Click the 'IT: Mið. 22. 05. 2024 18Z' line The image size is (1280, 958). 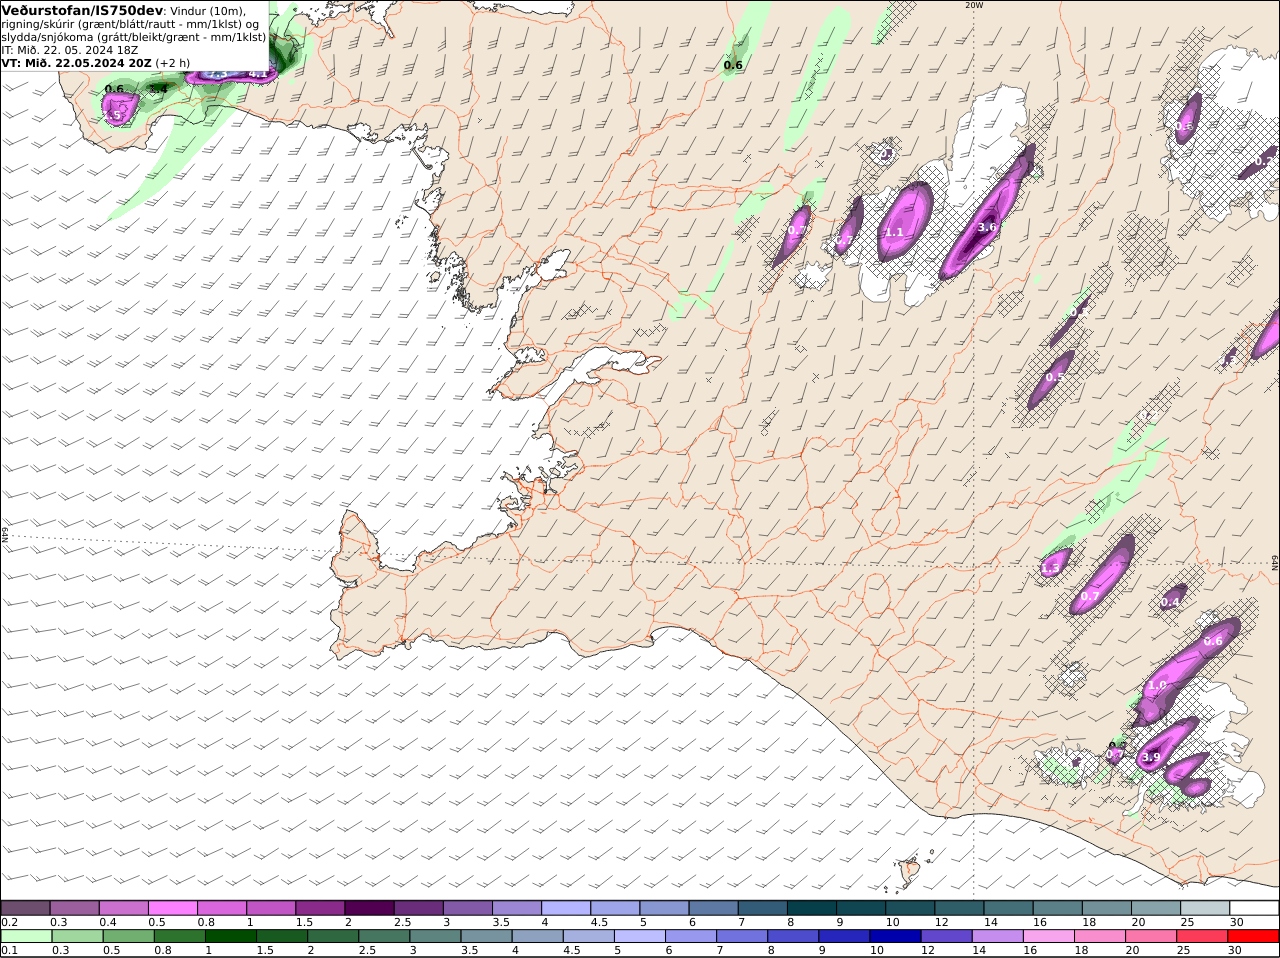pyautogui.click(x=70, y=50)
